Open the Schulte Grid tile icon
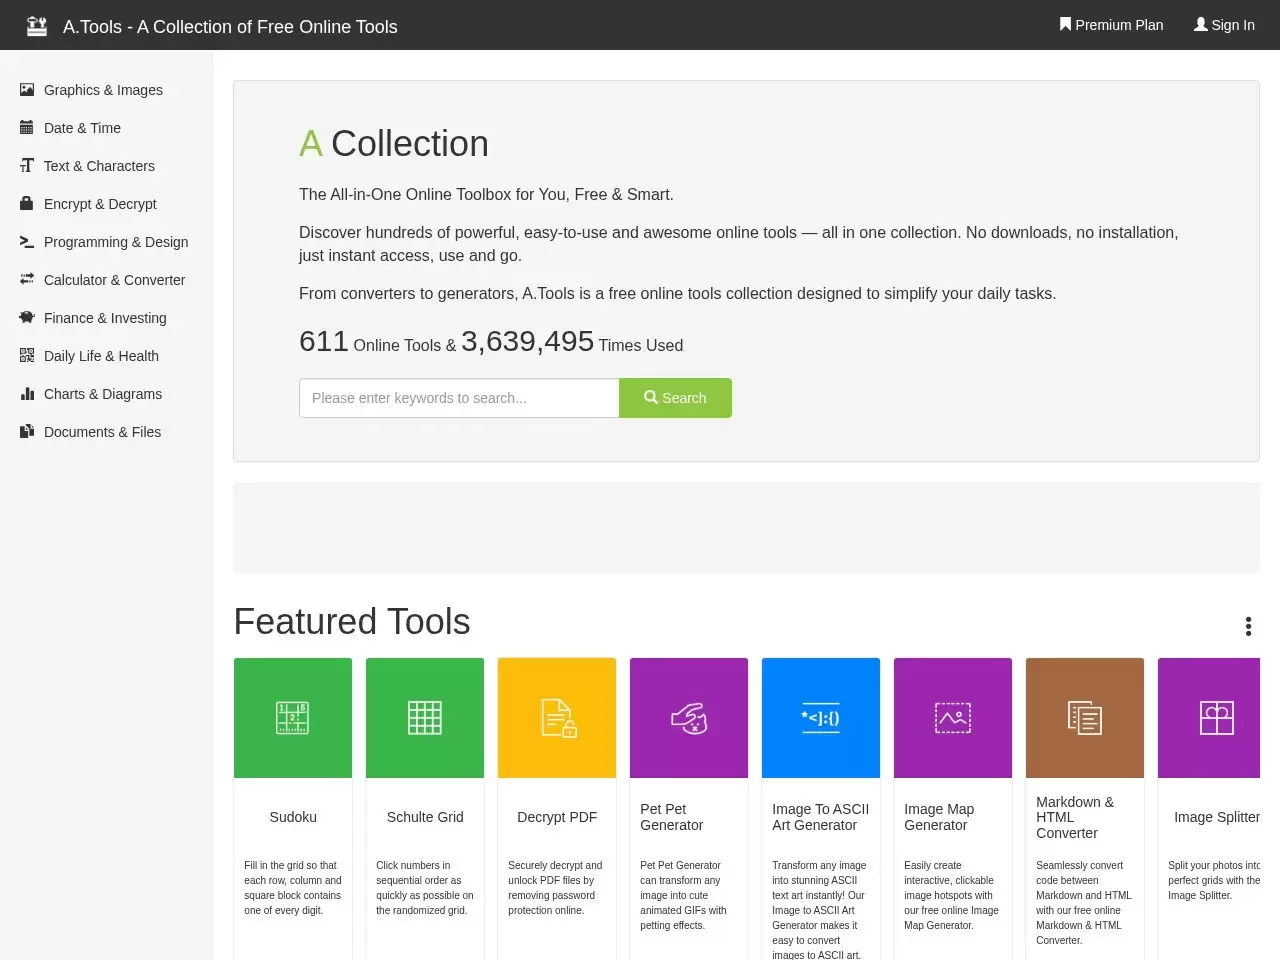Image resolution: width=1280 pixels, height=960 pixels. click(x=425, y=718)
